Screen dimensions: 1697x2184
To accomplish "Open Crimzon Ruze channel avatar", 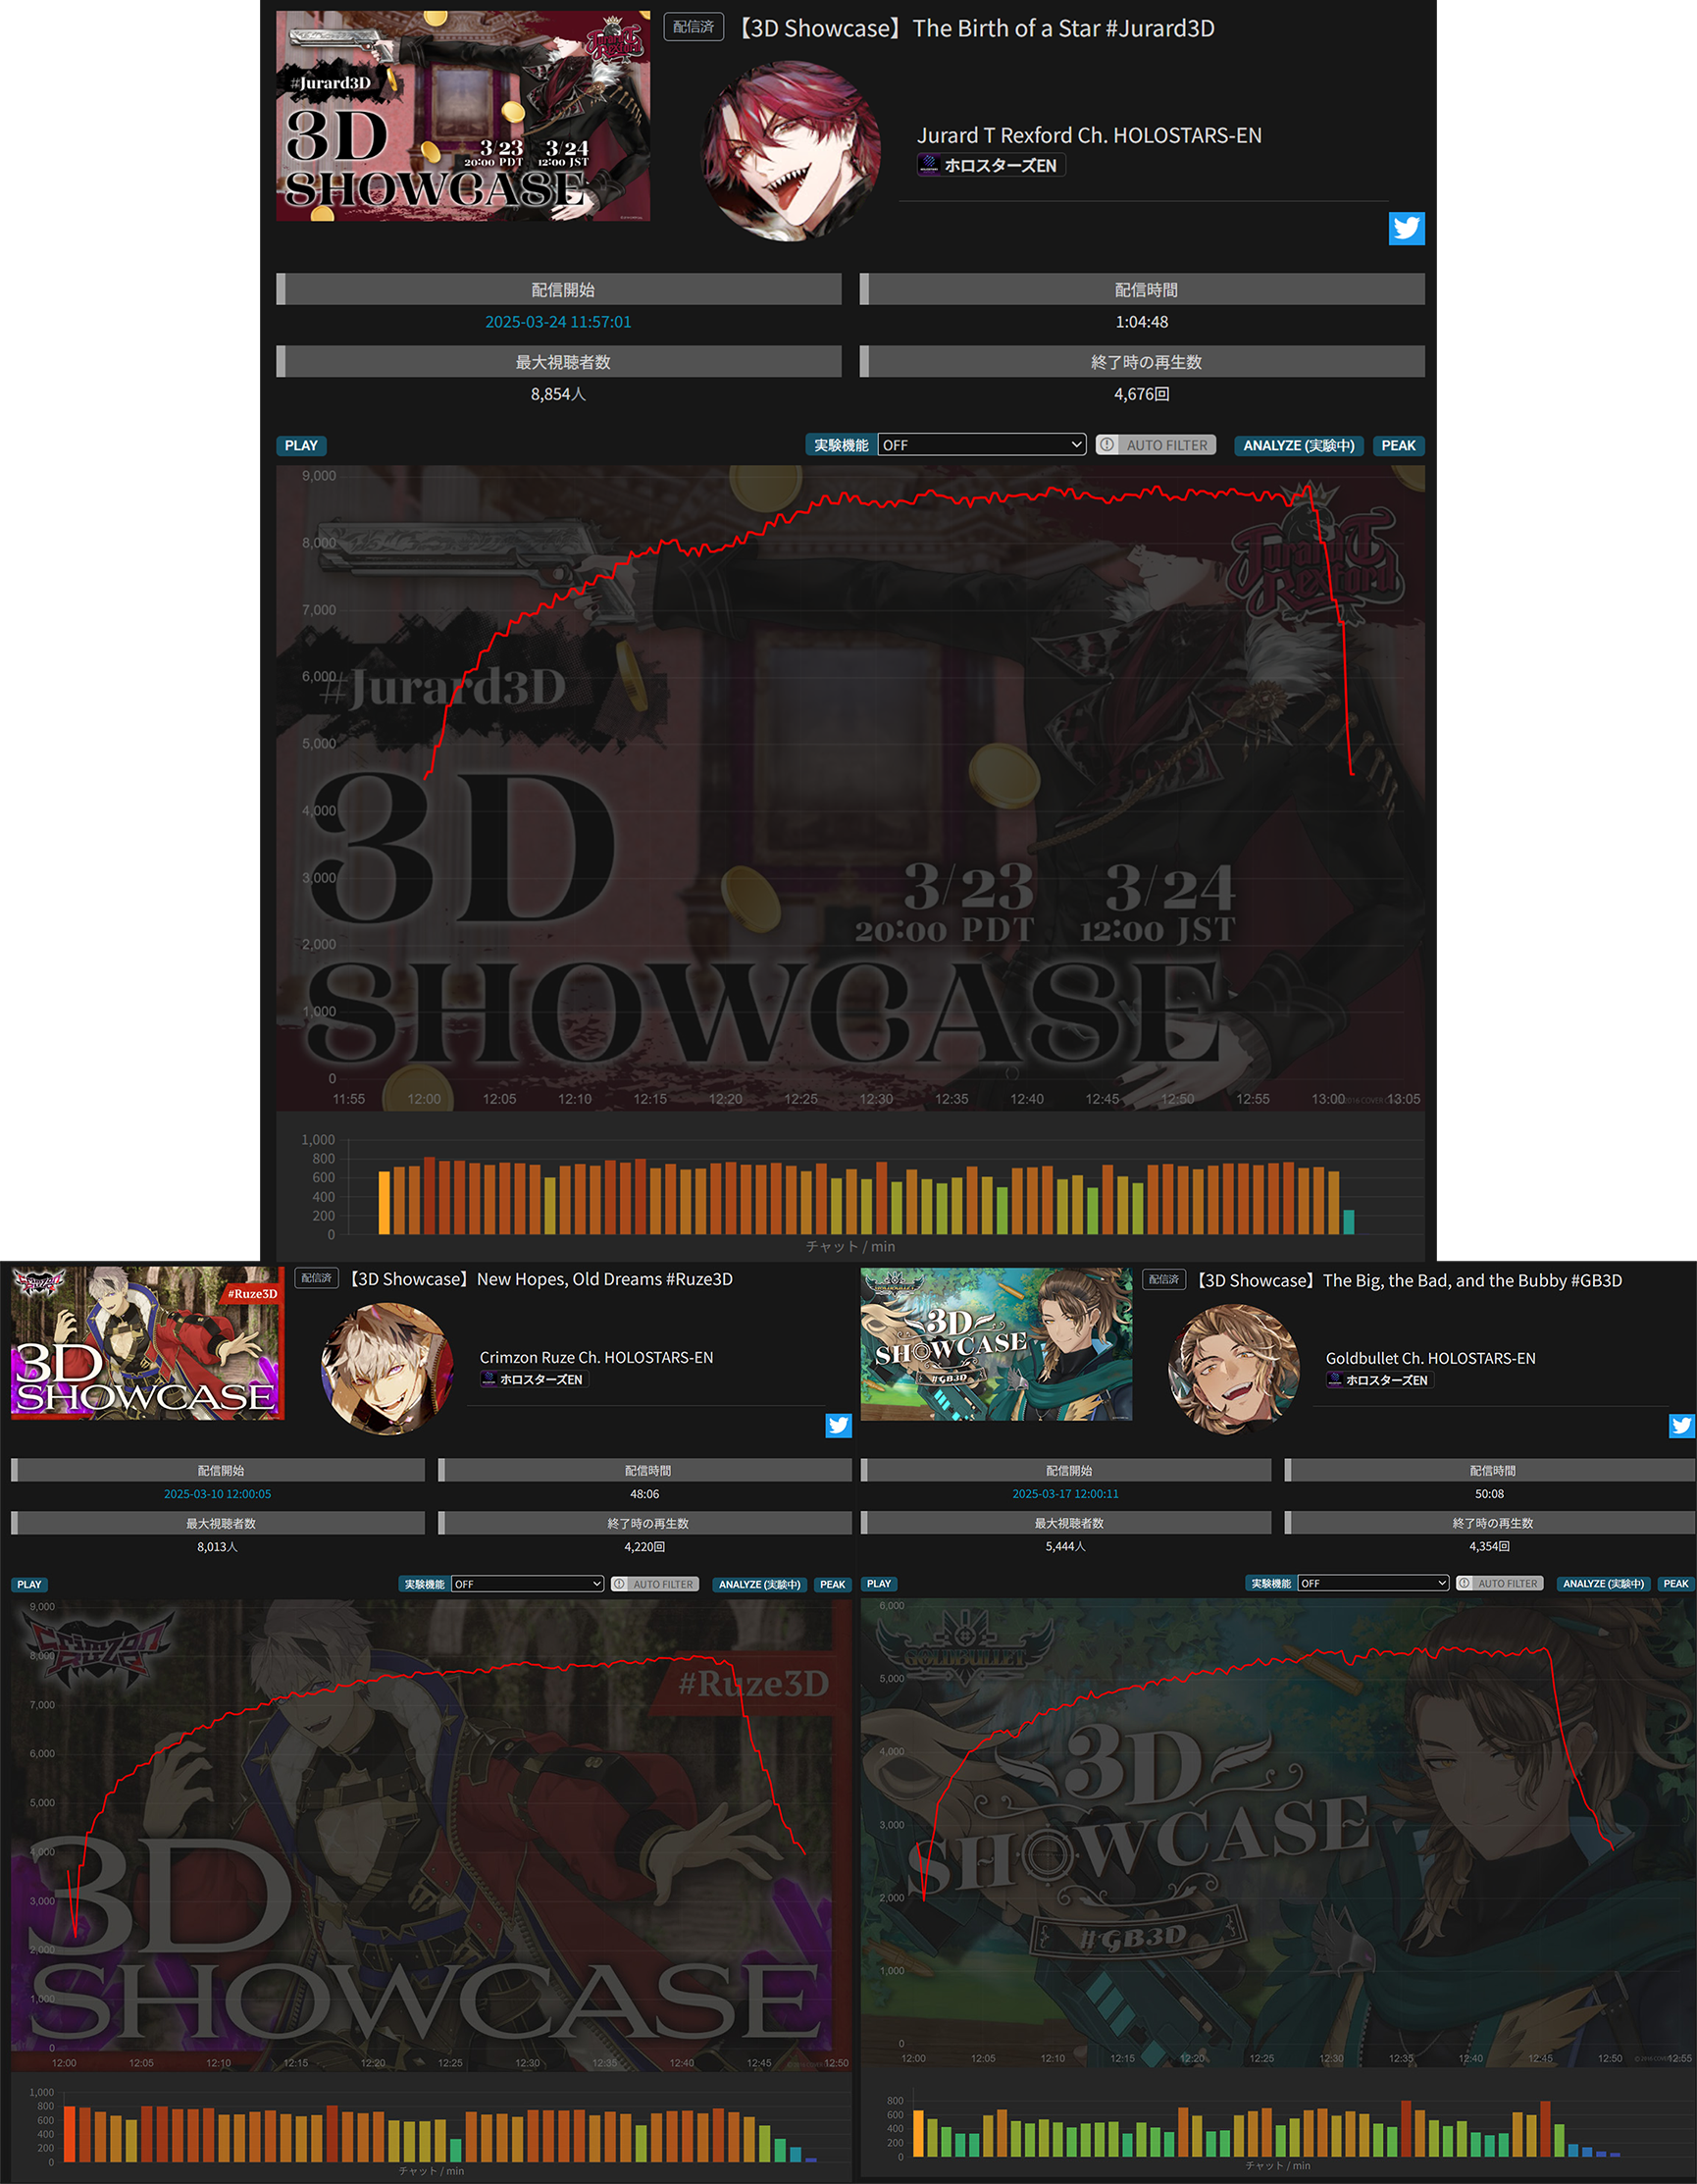I will (x=387, y=1368).
